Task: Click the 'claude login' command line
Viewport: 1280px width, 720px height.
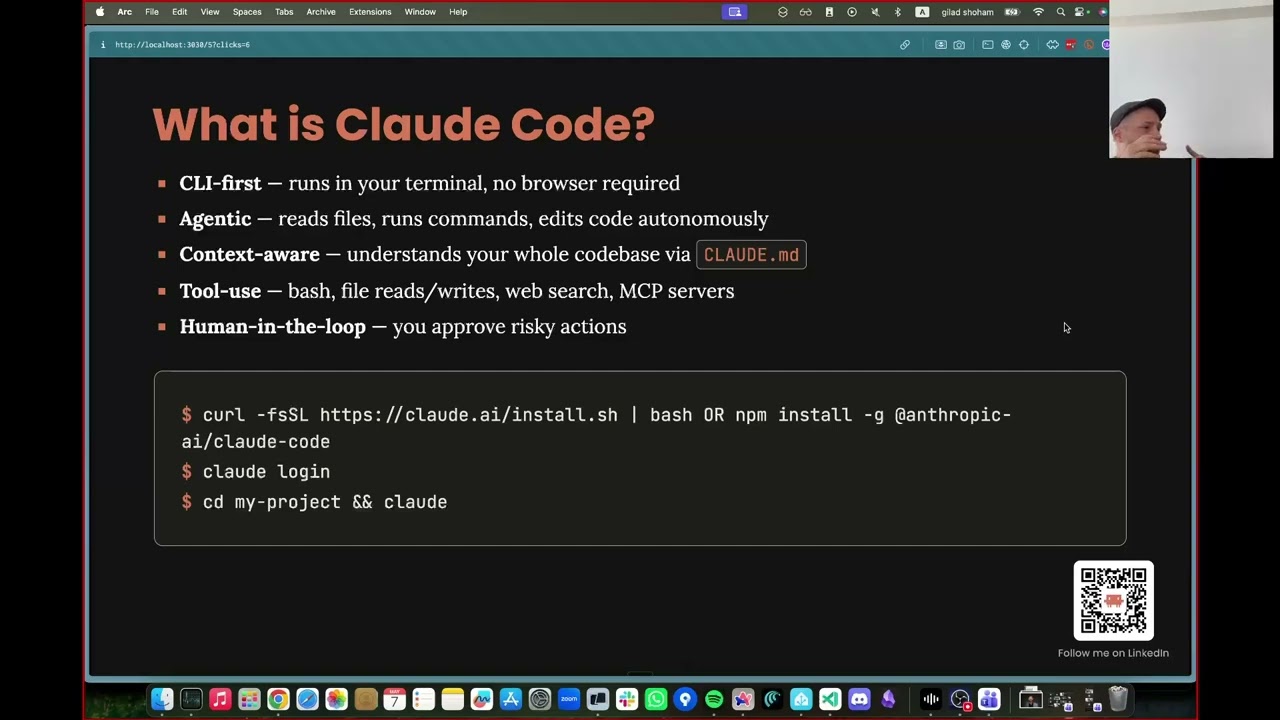Action: [256, 471]
